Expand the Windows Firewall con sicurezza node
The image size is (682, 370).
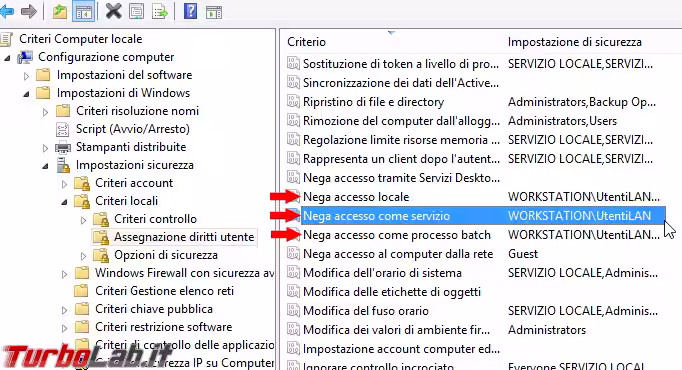[x=64, y=274]
